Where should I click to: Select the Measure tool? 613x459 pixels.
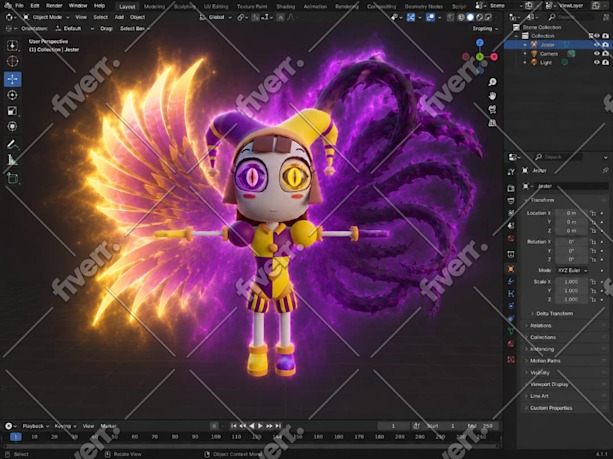pyautogui.click(x=13, y=160)
